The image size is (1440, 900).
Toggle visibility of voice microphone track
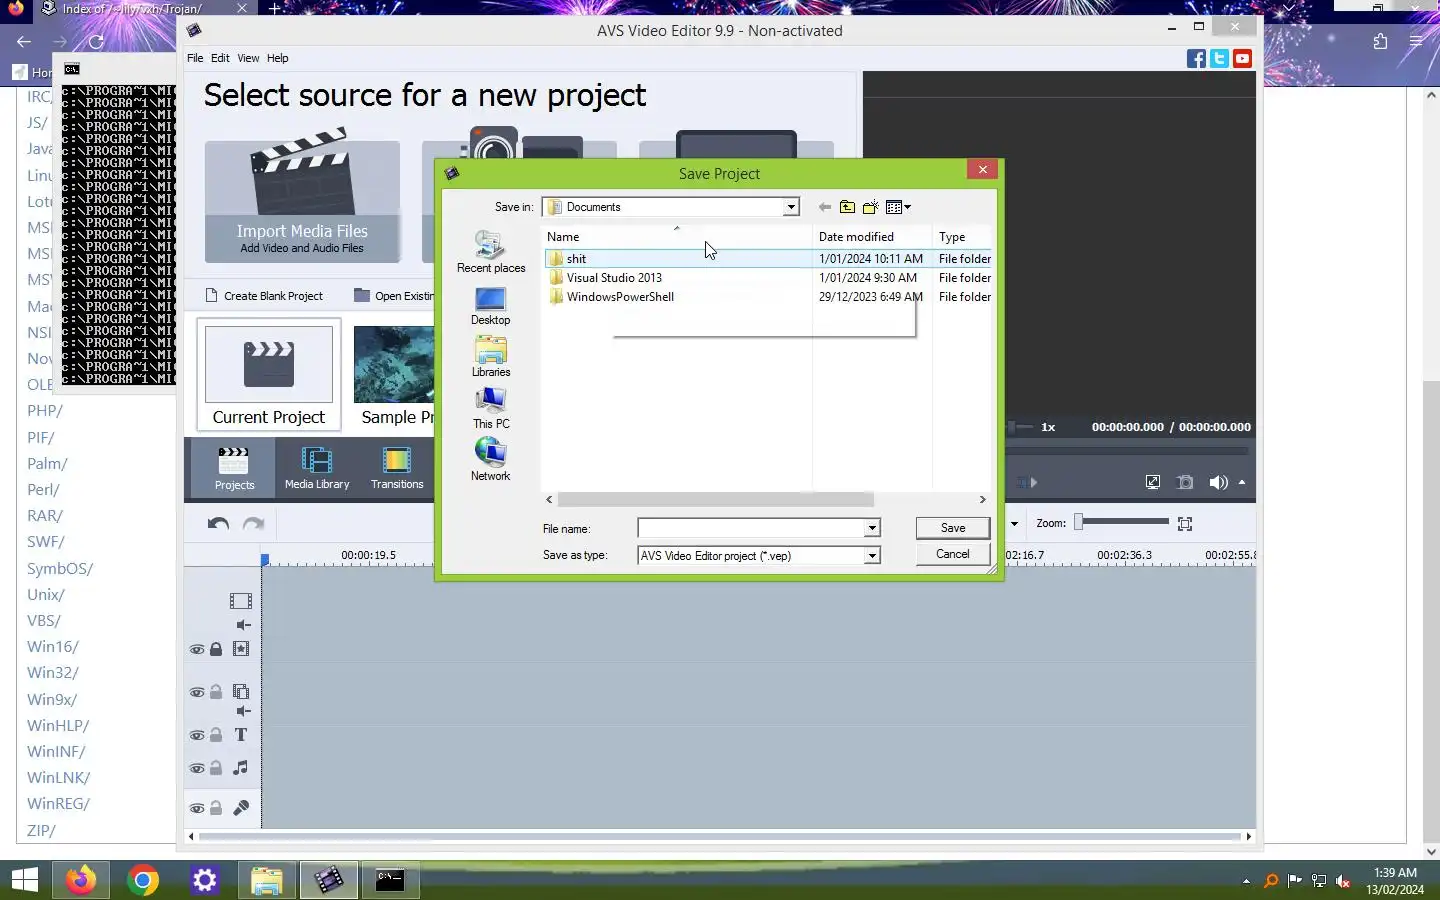[197, 809]
